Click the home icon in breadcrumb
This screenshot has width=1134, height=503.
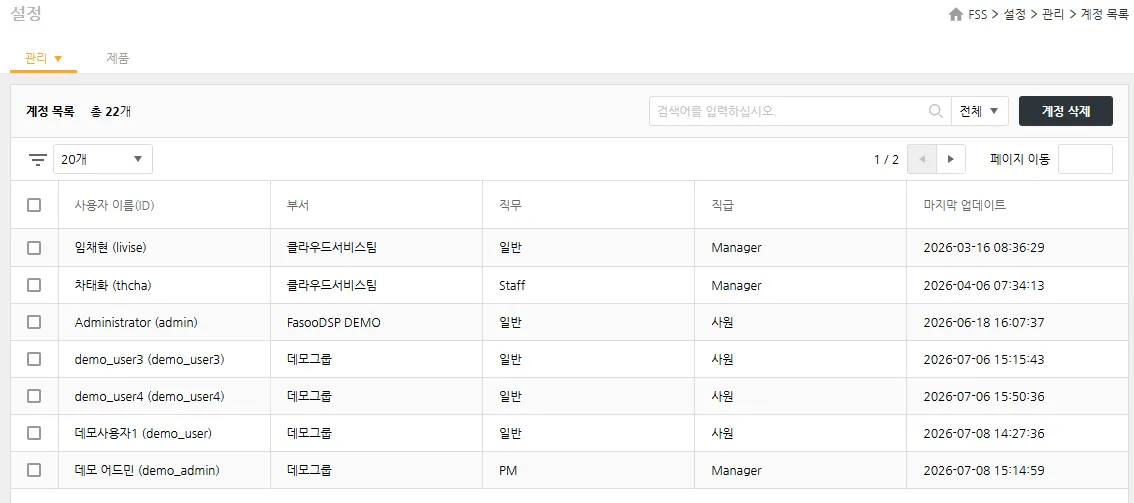click(x=955, y=14)
